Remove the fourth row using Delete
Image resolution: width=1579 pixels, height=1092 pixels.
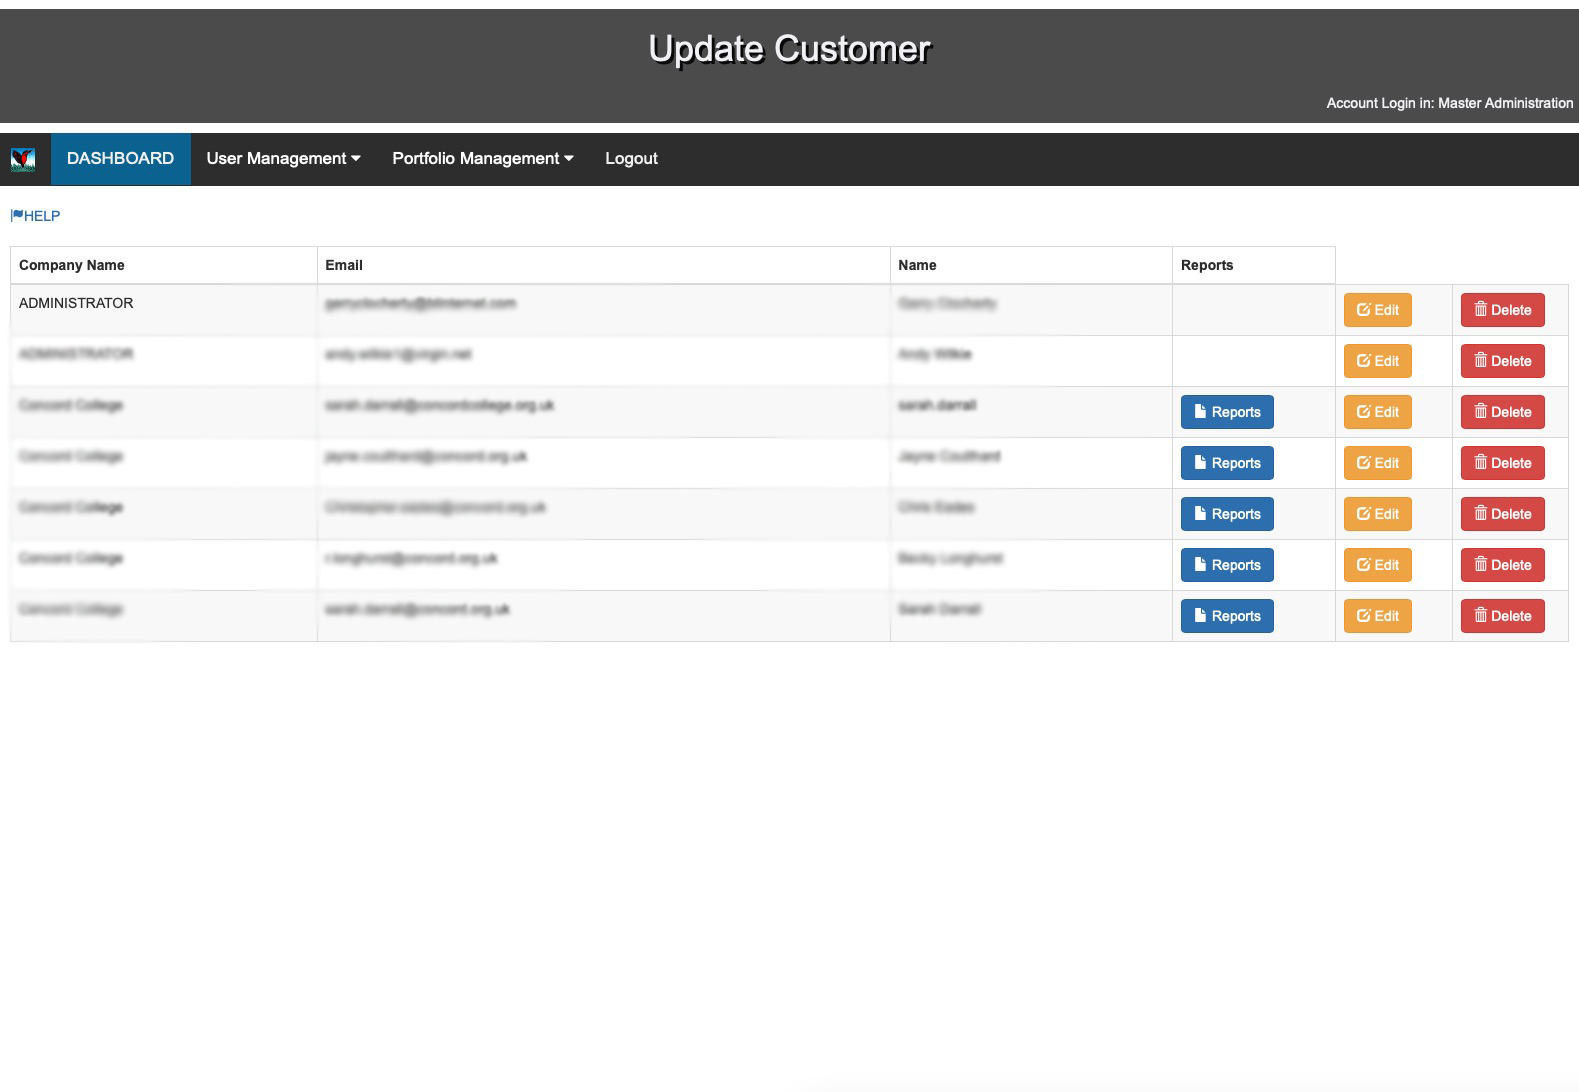click(x=1502, y=463)
